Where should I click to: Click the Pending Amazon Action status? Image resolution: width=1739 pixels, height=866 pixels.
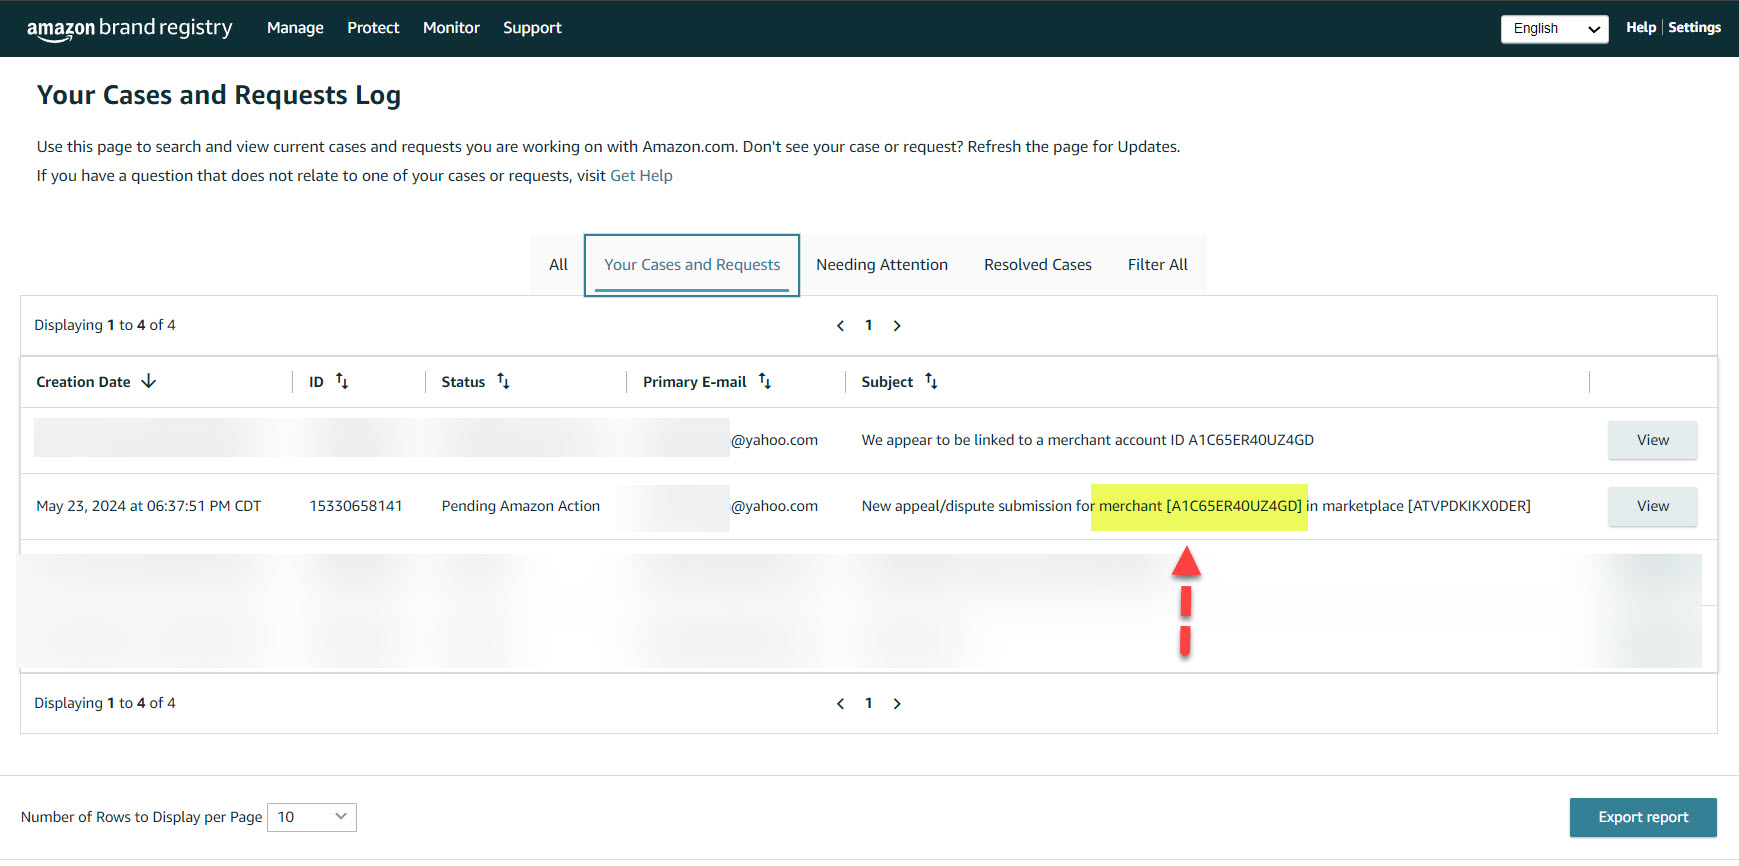tap(521, 506)
